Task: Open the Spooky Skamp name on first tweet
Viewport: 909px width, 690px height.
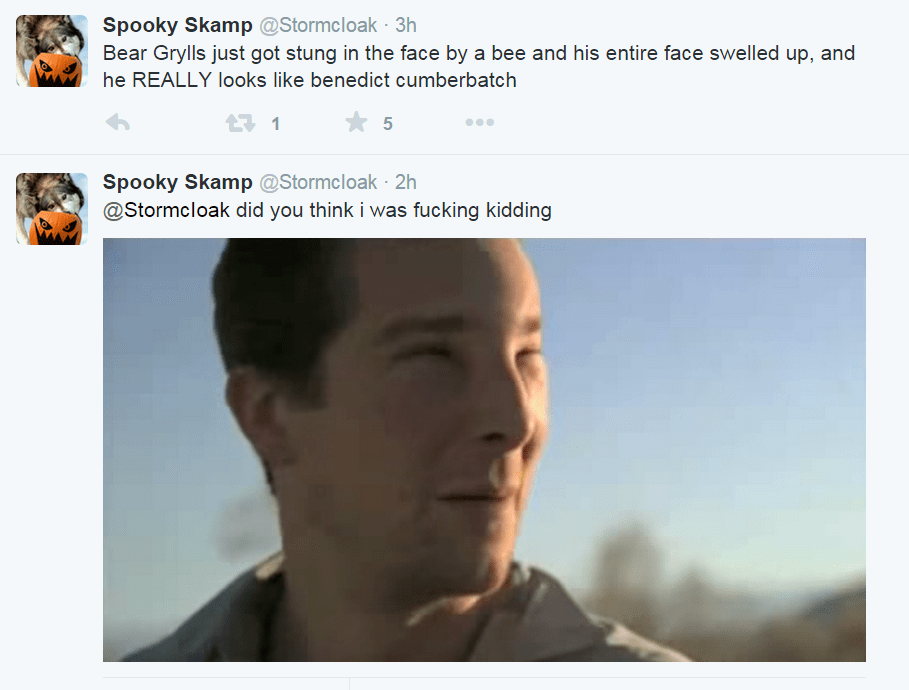Action: (177, 25)
